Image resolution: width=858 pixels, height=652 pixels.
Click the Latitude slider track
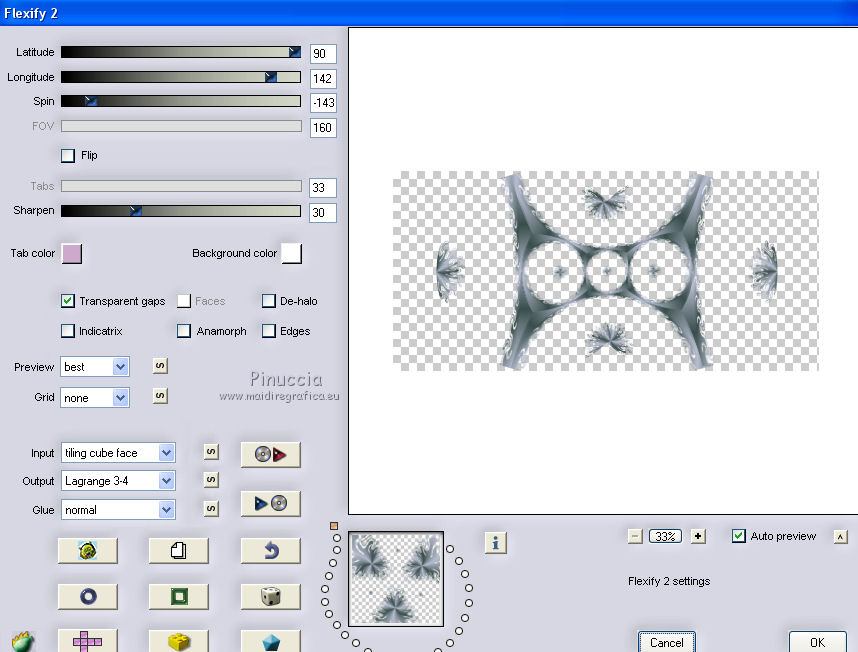(181, 52)
